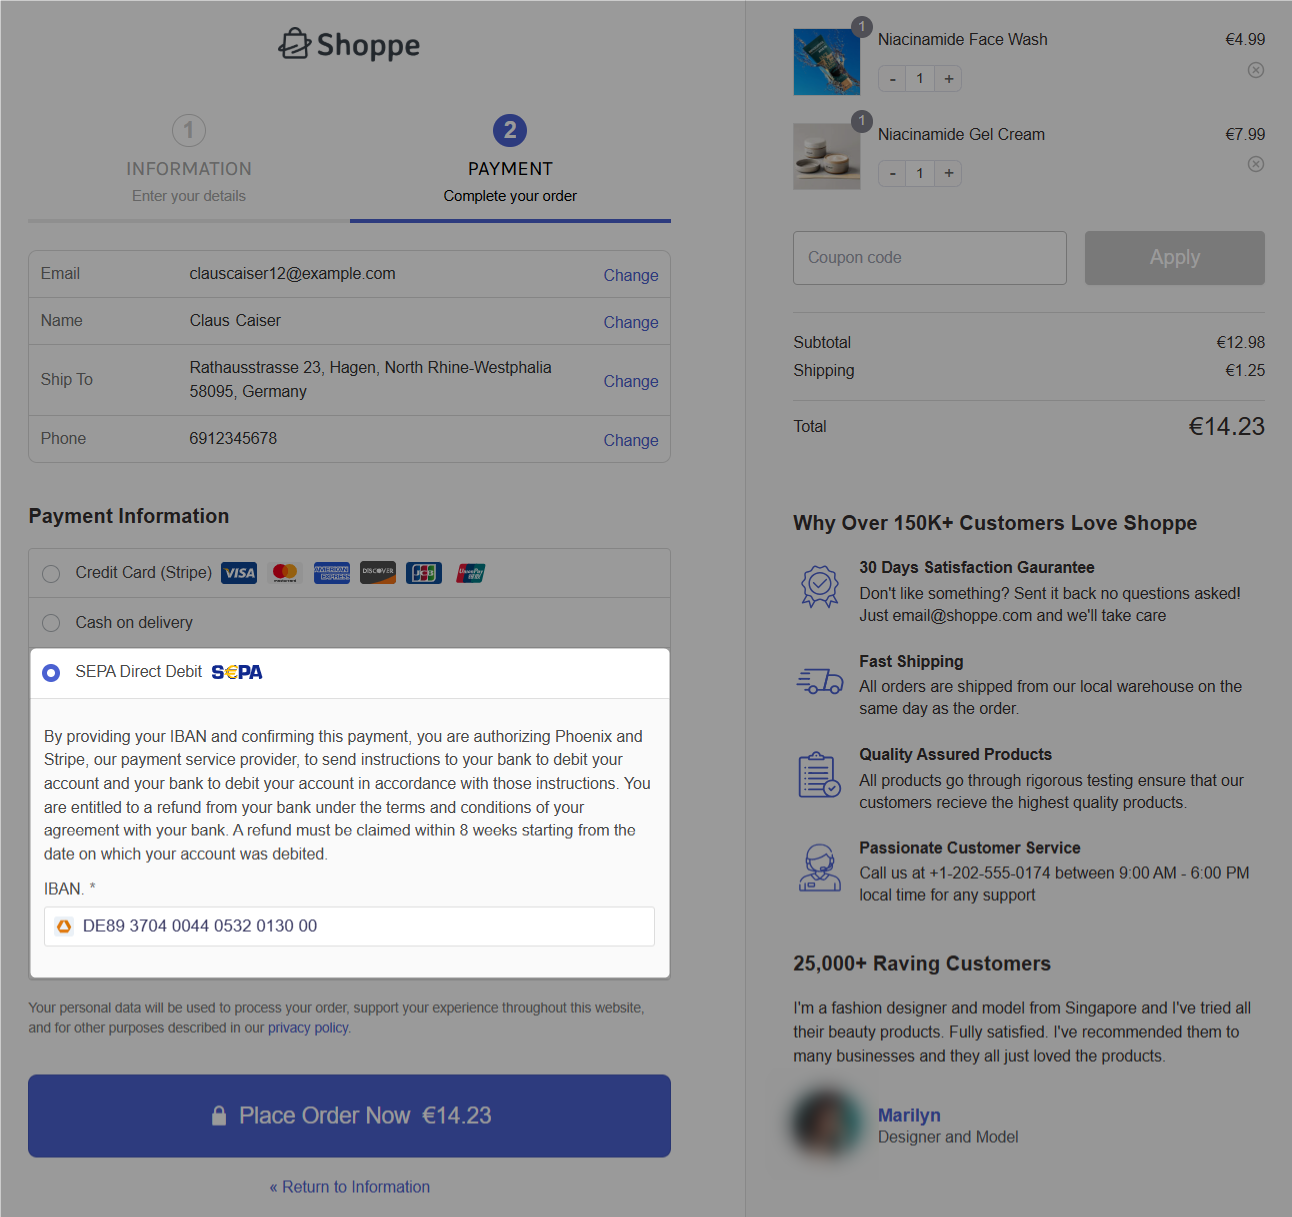This screenshot has height=1217, width=1292.
Task: Increase Niacinamide Face Wash quantity
Action: click(948, 79)
